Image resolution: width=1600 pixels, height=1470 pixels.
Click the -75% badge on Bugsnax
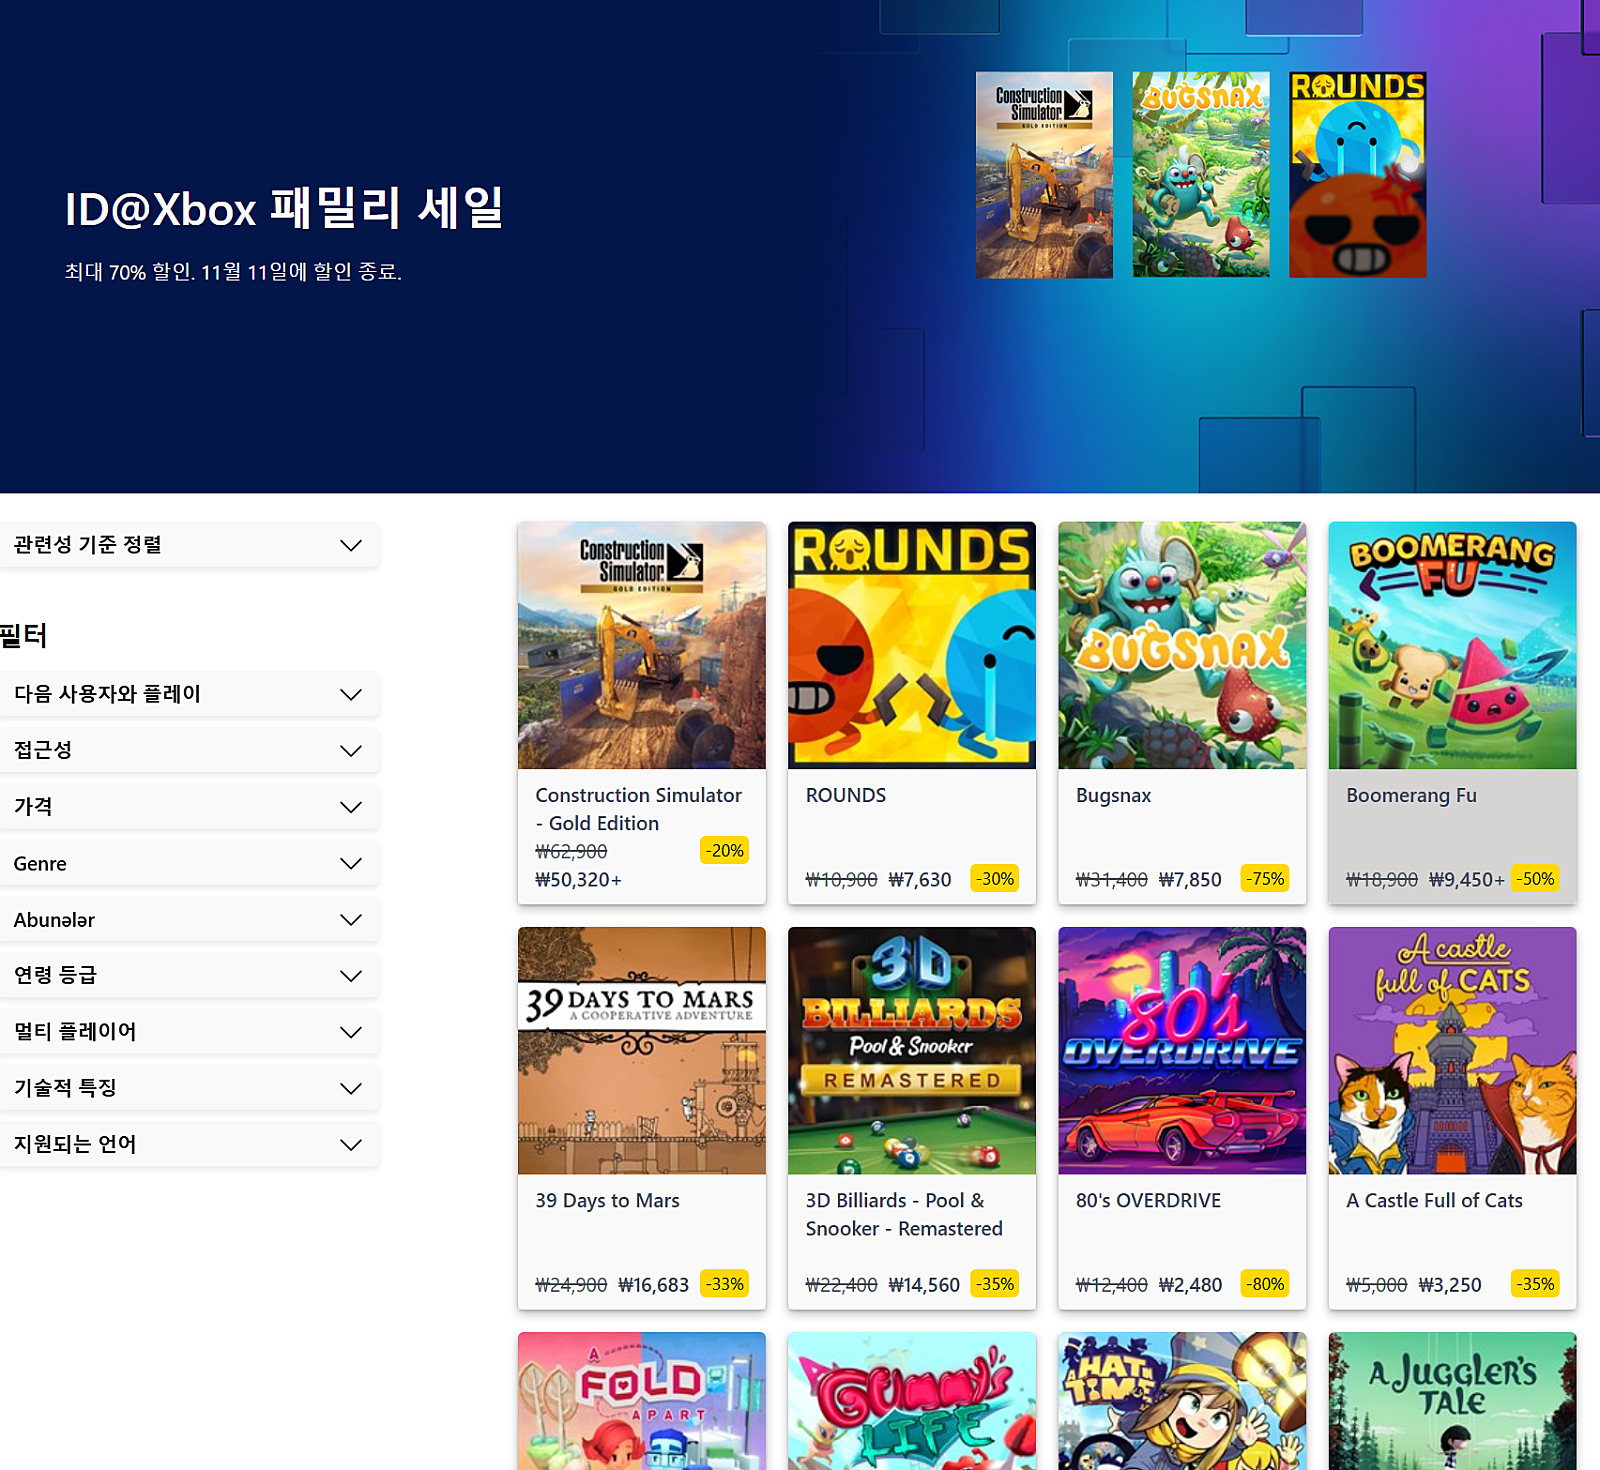tap(1265, 879)
